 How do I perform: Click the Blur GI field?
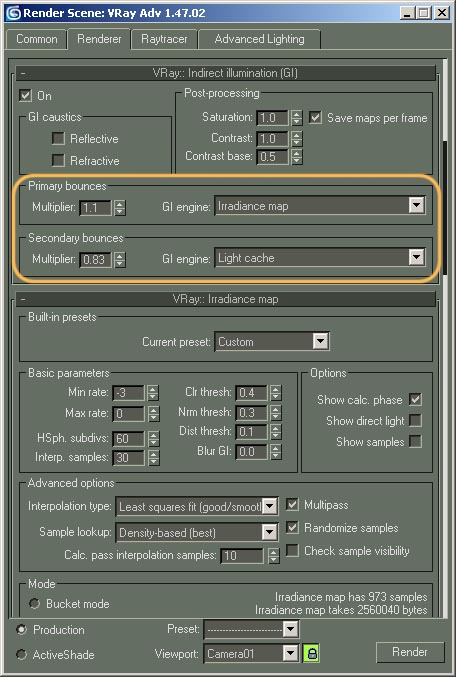[252, 452]
